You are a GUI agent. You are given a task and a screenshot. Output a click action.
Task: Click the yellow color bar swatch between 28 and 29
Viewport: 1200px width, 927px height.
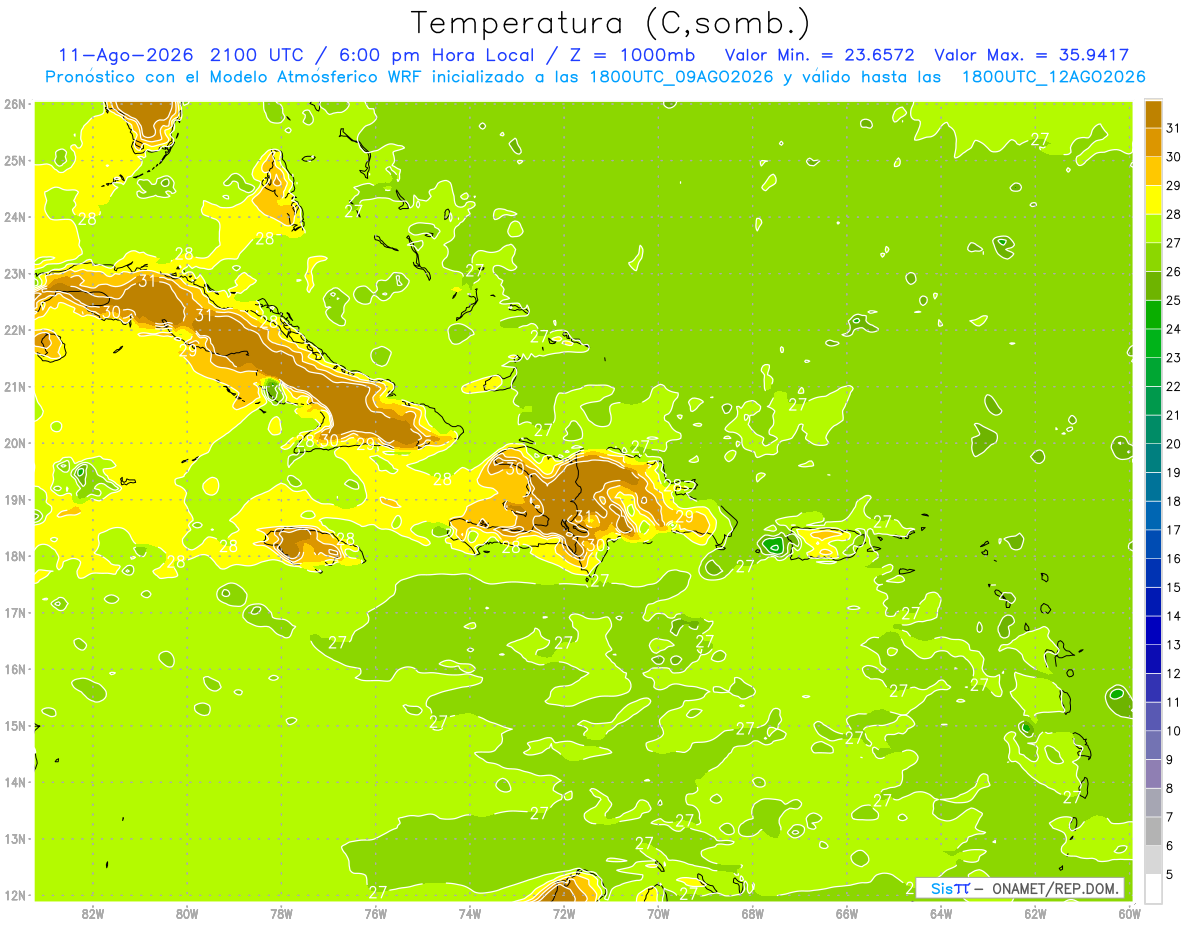[x=1153, y=200]
